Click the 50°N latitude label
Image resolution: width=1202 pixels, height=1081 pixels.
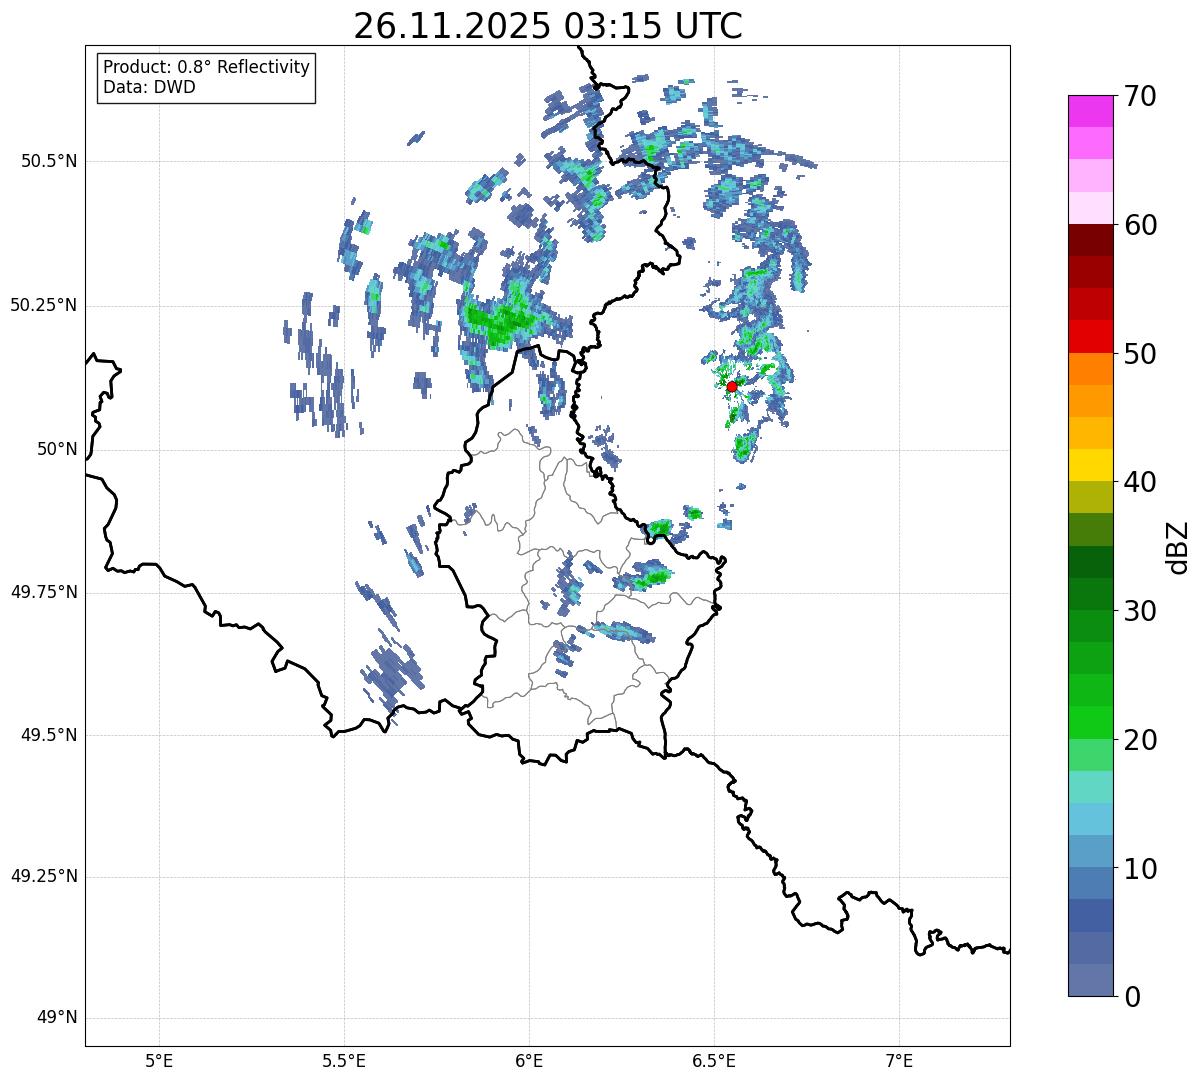pyautogui.click(x=57, y=449)
